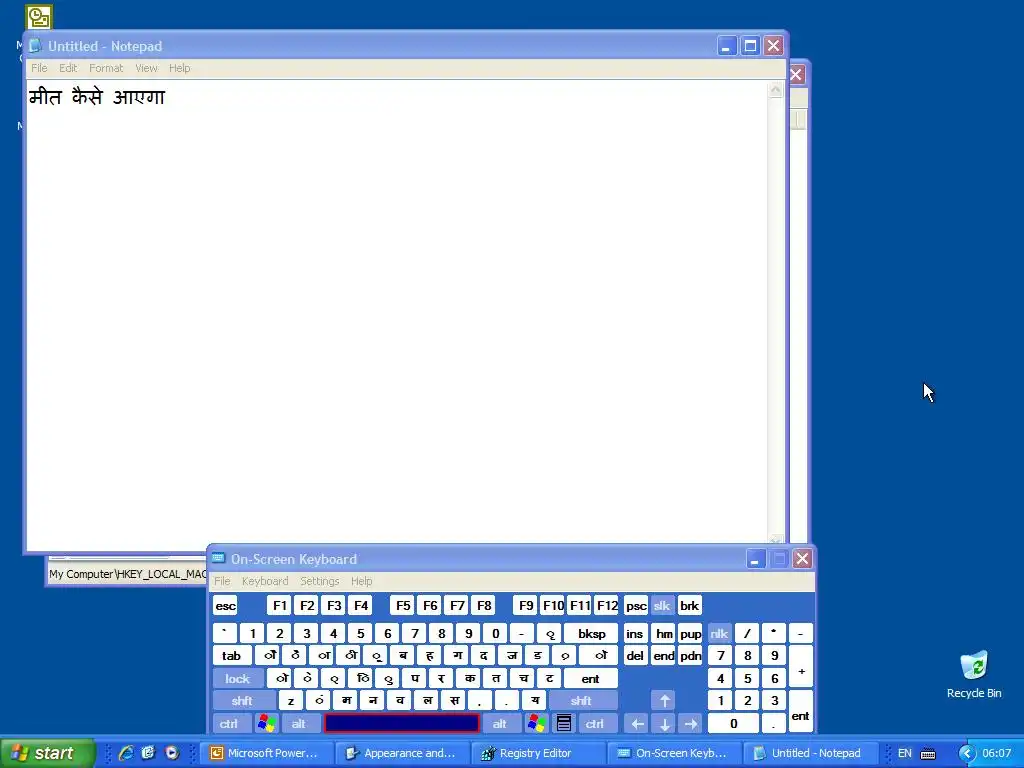Open On-Screen Keyboard Help menu
This screenshot has height=768, width=1024.
tap(361, 581)
